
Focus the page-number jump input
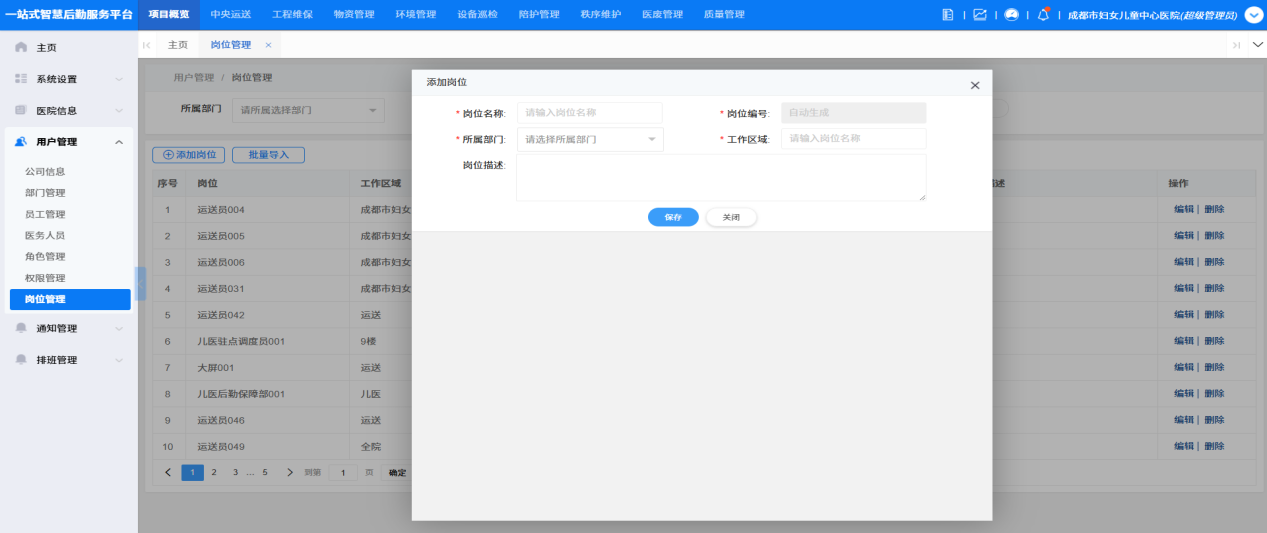[343, 473]
